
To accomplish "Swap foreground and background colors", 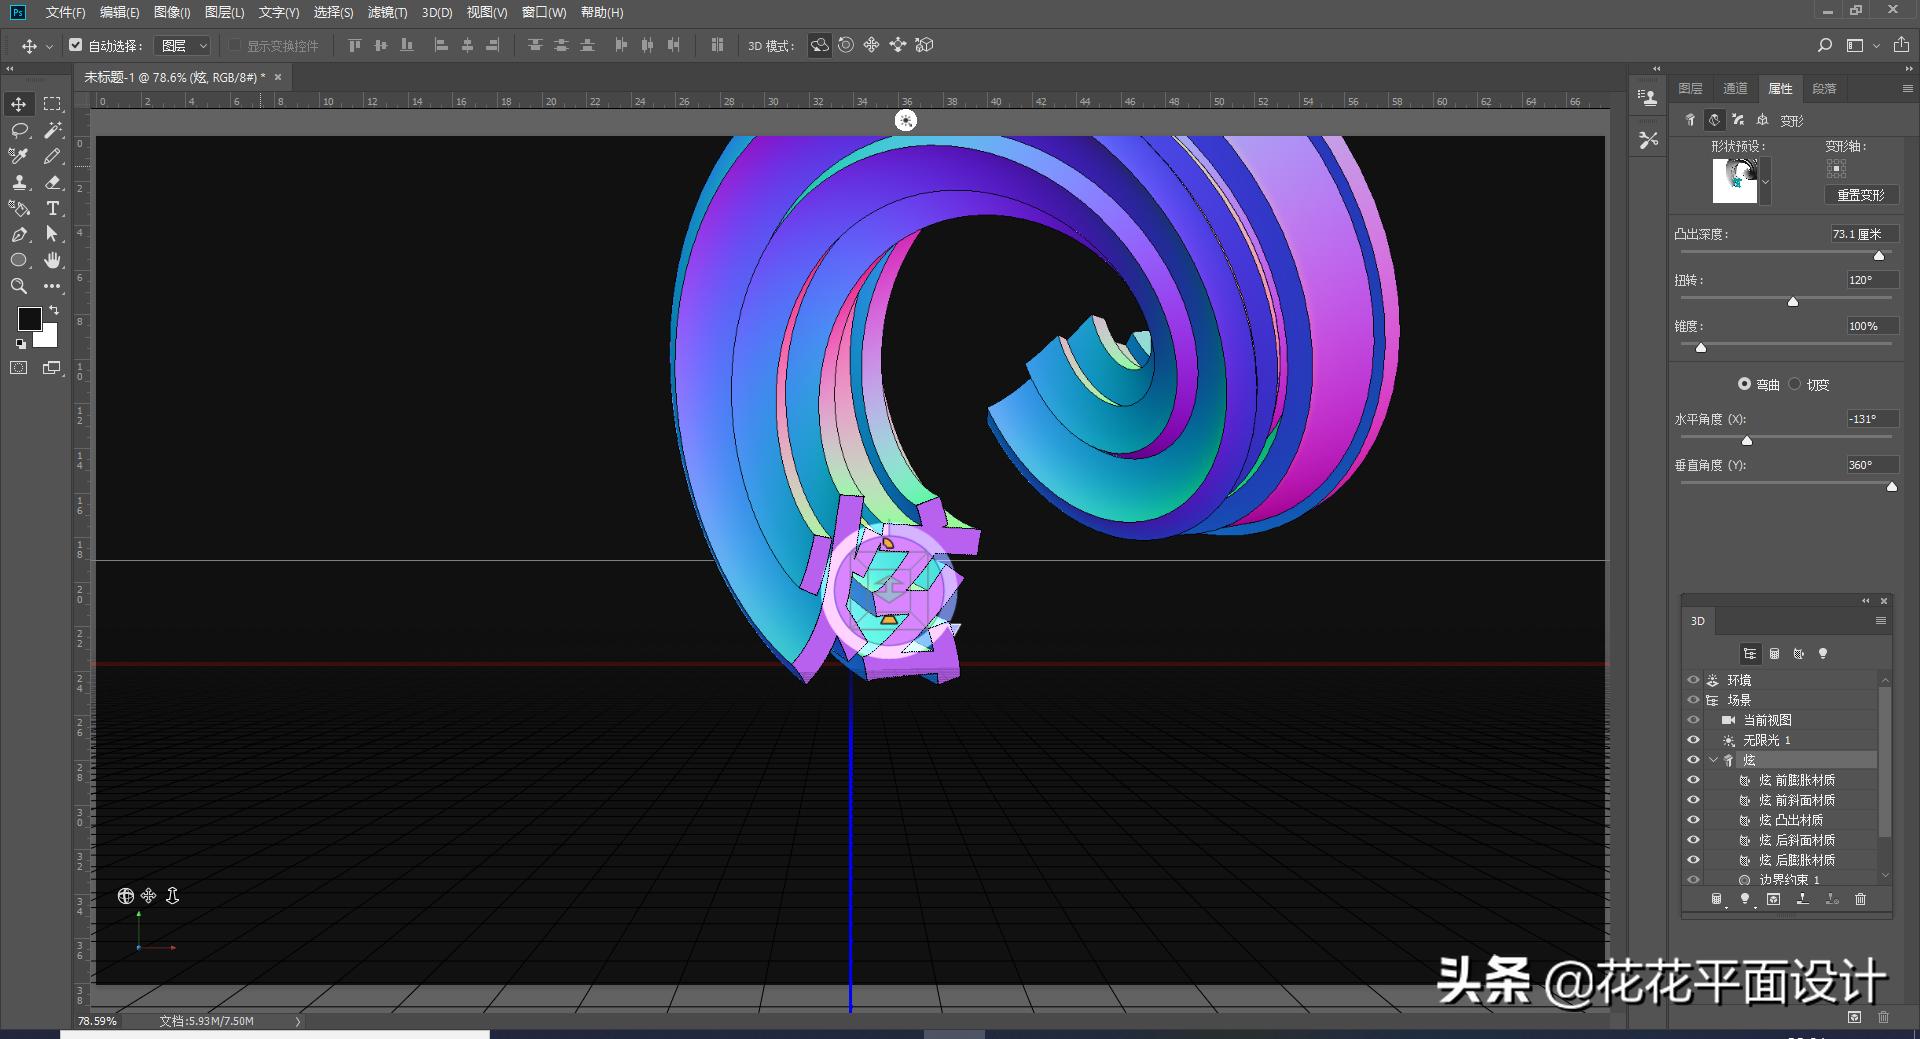I will 54,311.
